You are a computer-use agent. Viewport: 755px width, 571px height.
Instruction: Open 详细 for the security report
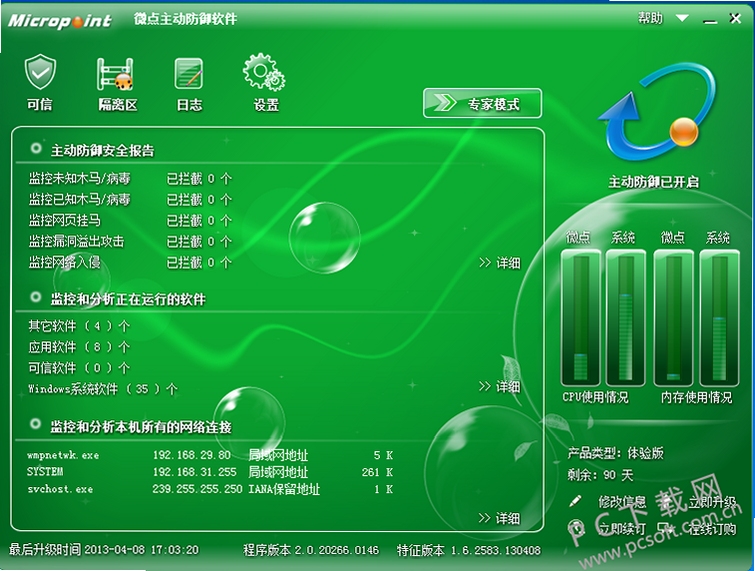click(x=500, y=263)
